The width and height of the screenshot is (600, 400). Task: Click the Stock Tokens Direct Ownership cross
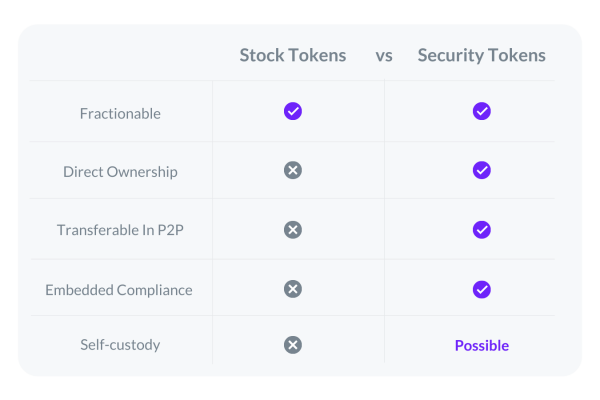click(x=293, y=170)
